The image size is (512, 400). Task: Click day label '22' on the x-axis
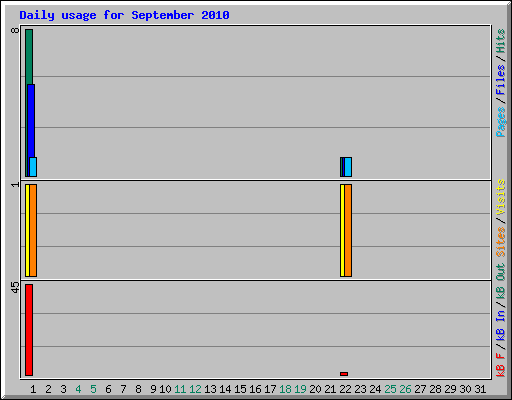pyautogui.click(x=345, y=389)
